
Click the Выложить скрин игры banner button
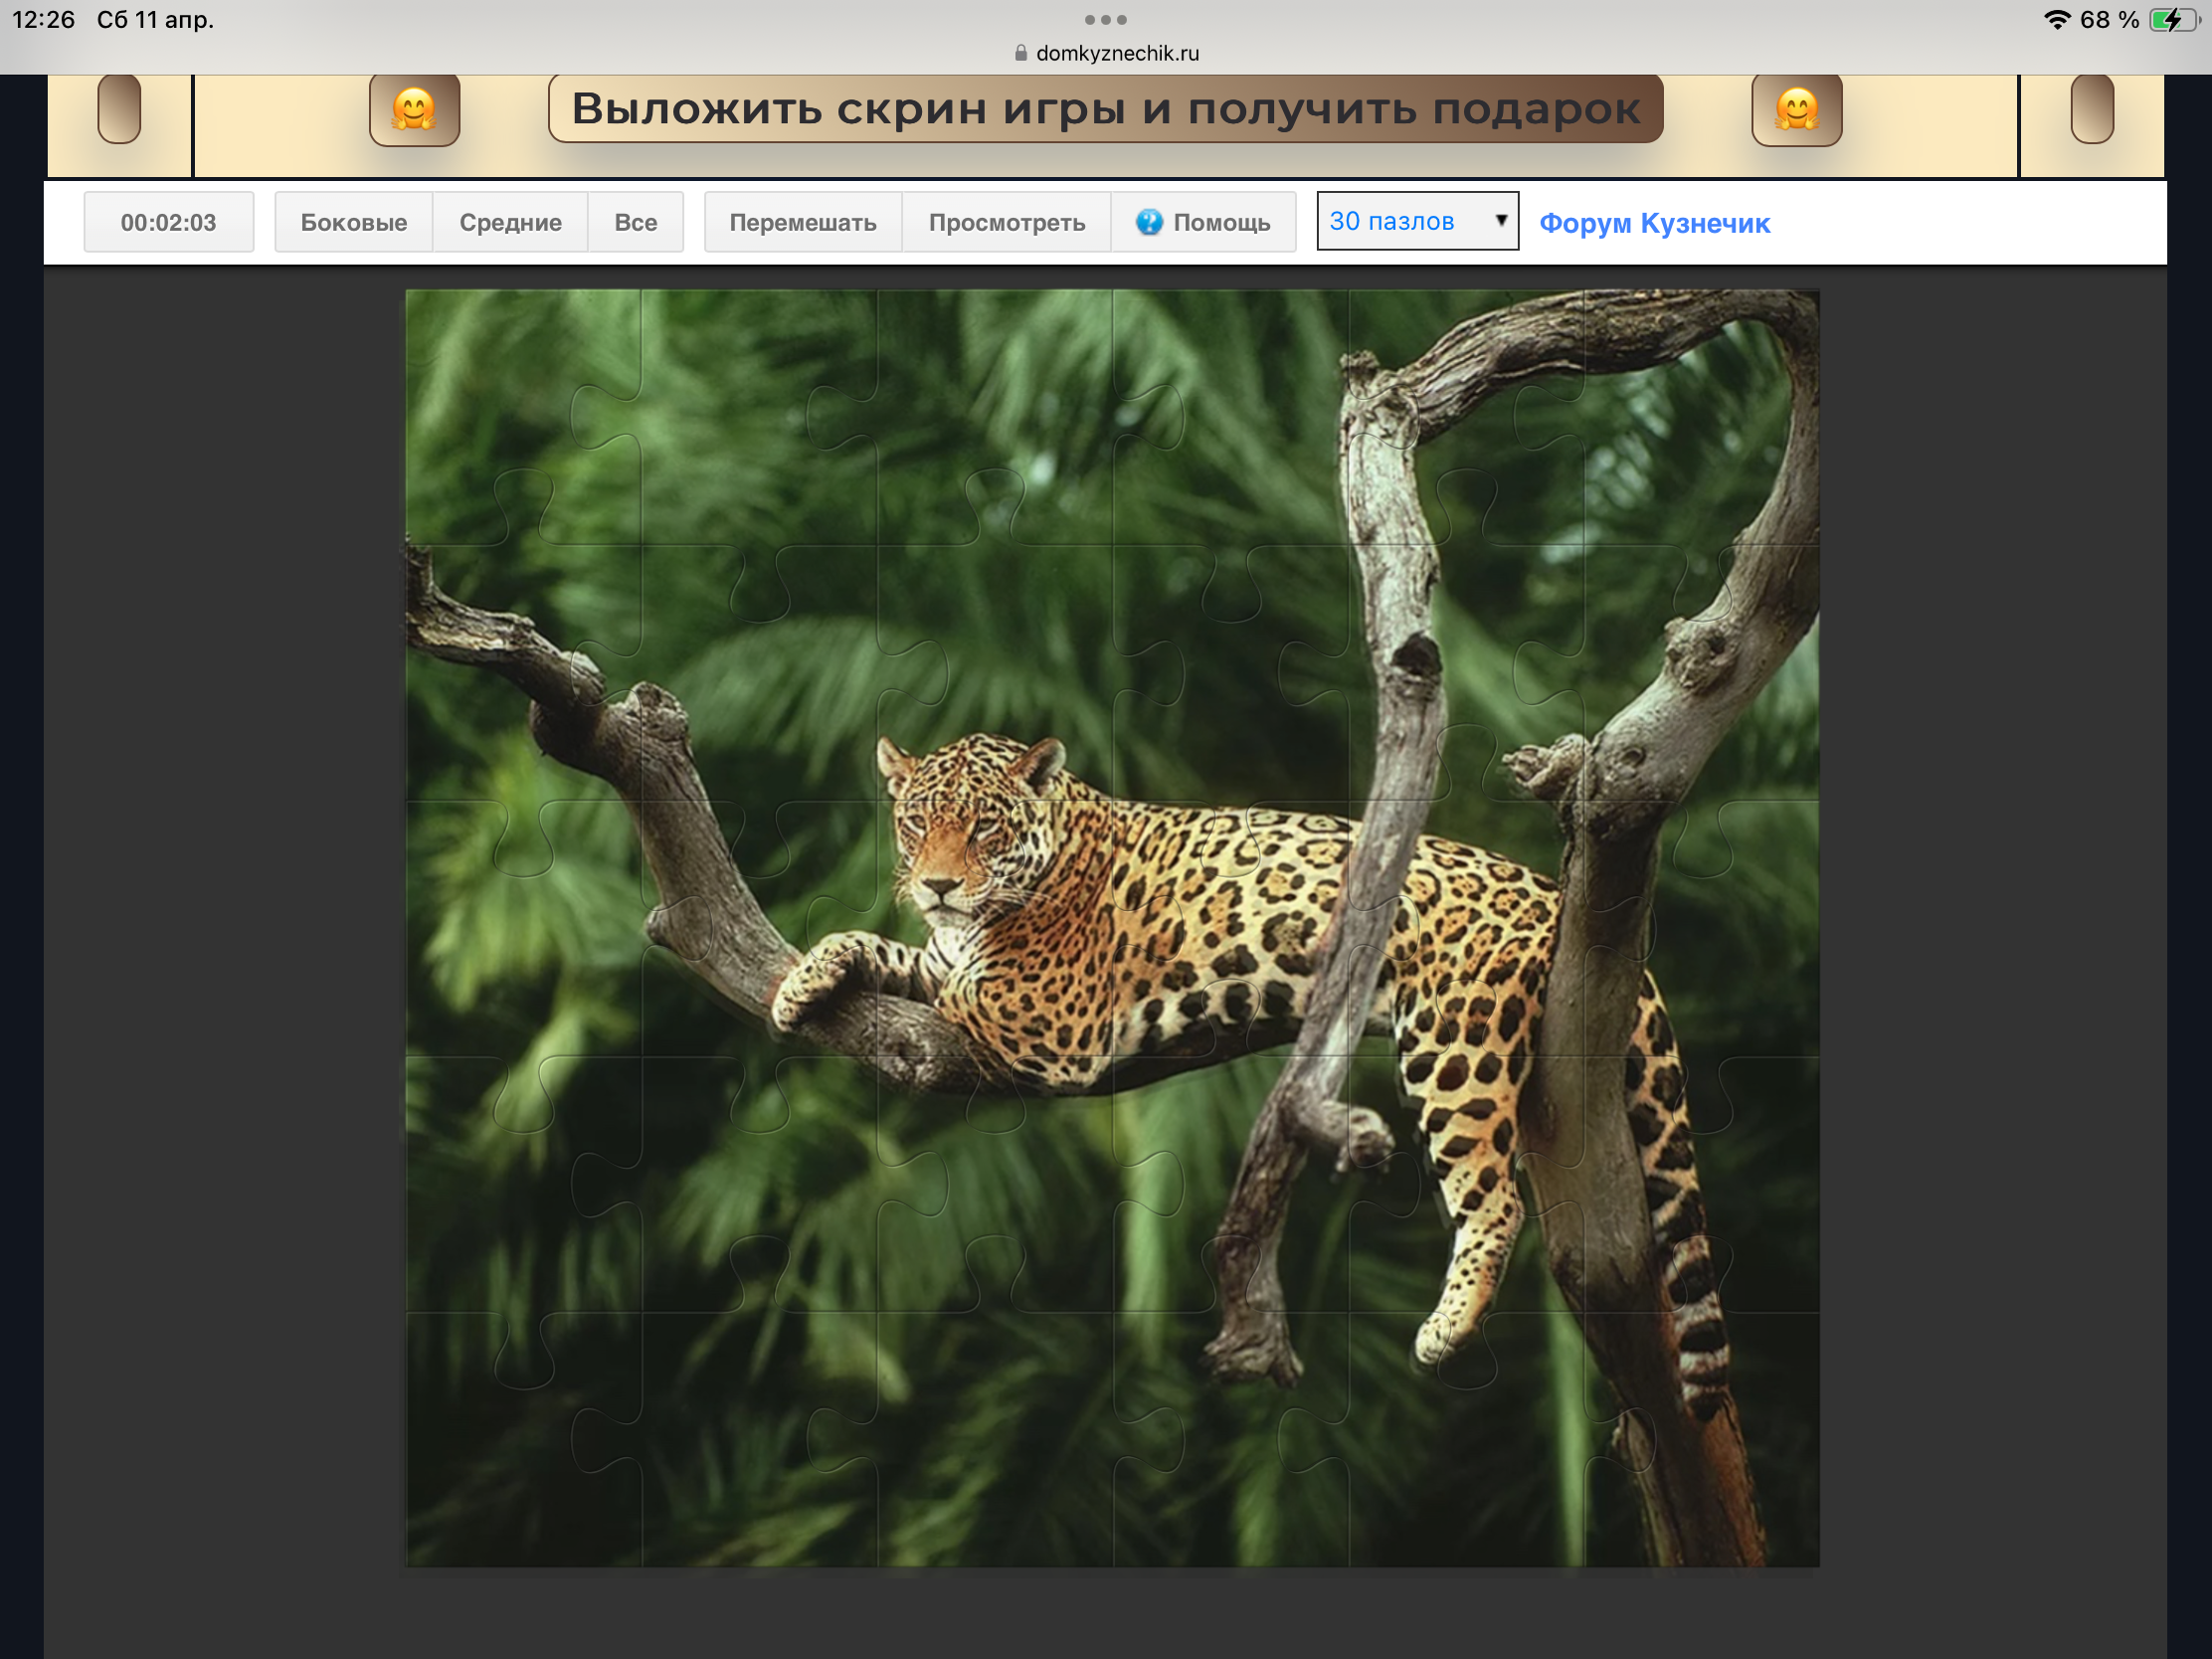(1105, 109)
